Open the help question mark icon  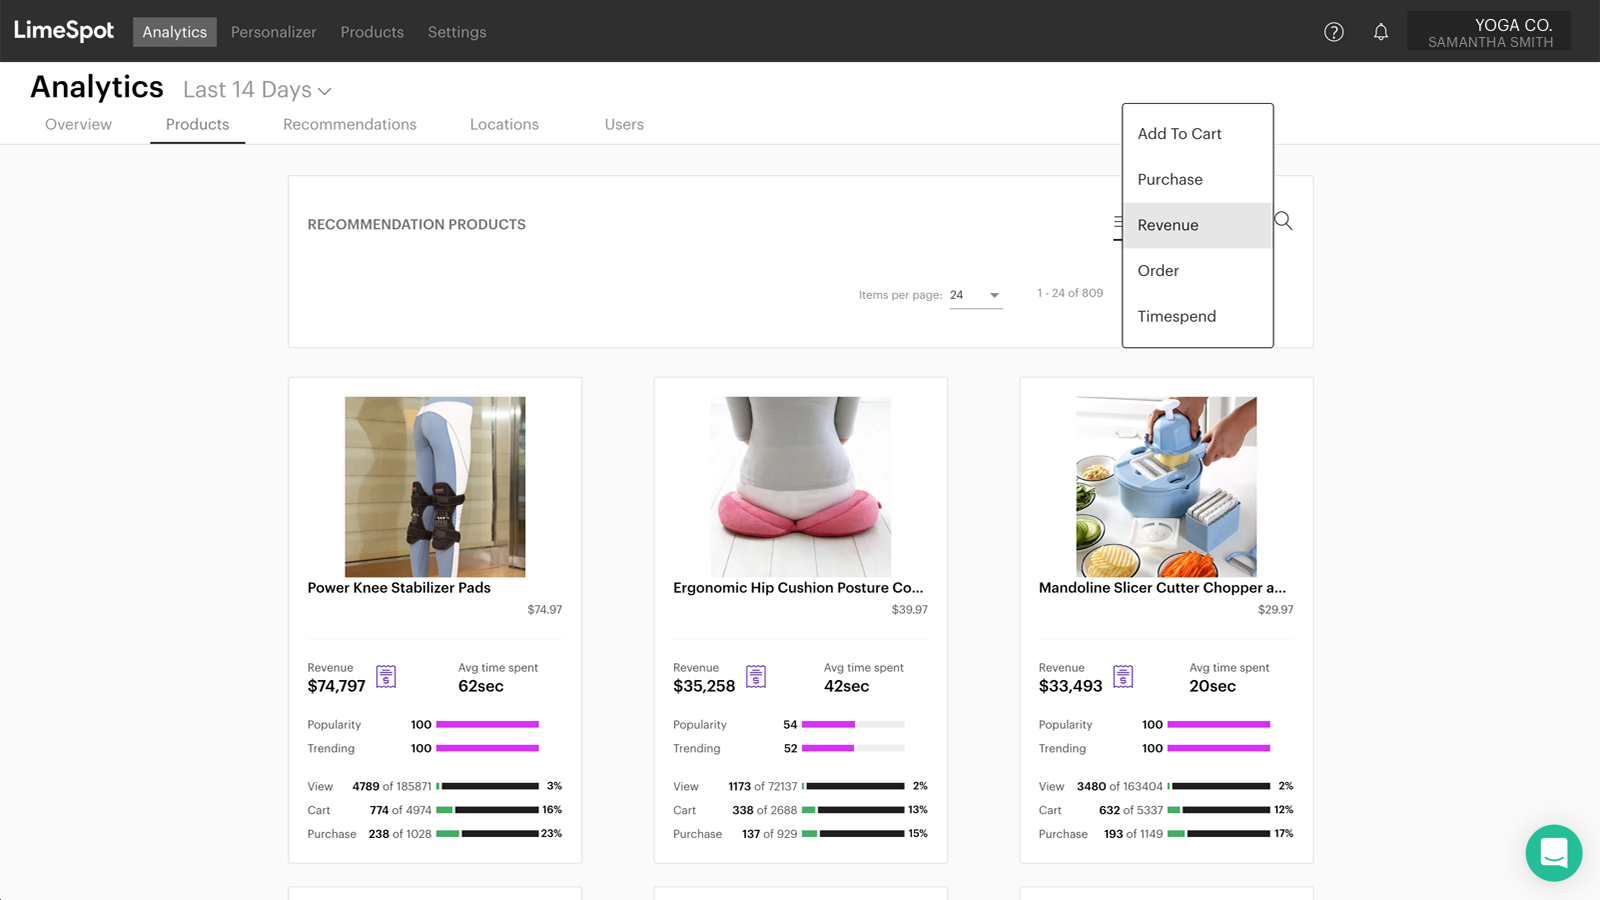1333,32
